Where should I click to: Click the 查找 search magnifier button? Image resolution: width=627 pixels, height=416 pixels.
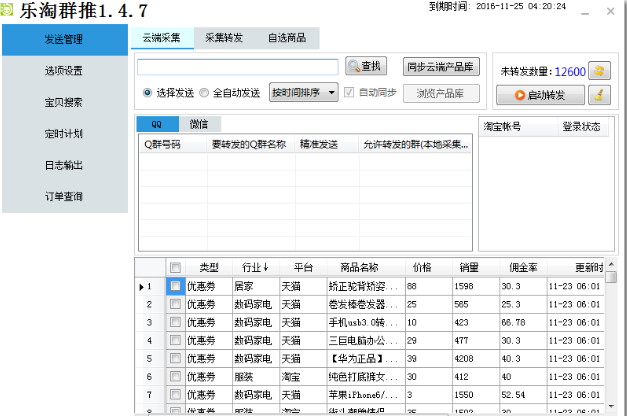pyautogui.click(x=366, y=67)
